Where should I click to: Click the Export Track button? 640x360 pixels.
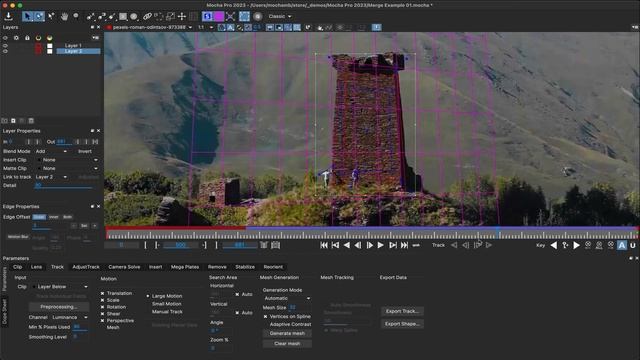pos(402,311)
